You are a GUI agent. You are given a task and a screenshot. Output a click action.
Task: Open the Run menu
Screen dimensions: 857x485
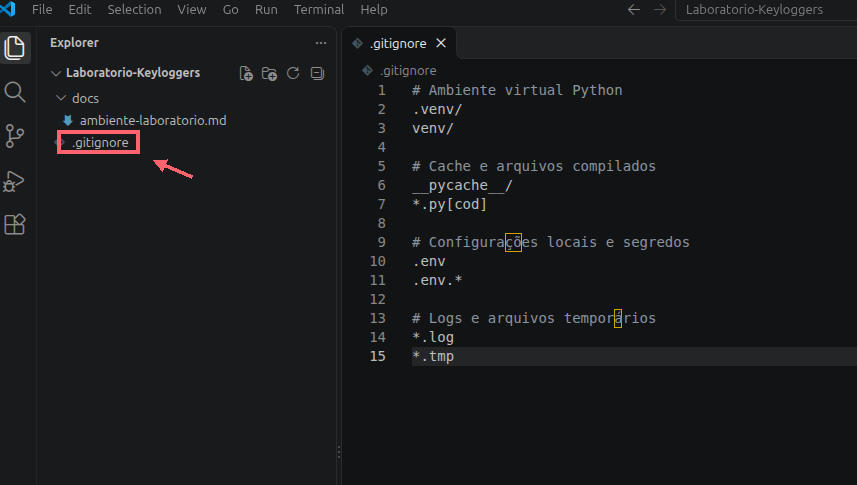[x=266, y=9]
